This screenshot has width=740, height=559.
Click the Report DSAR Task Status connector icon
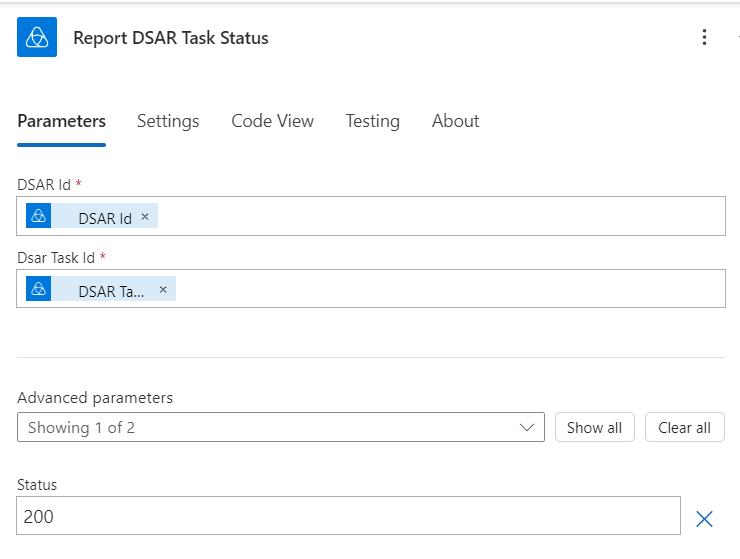37,38
